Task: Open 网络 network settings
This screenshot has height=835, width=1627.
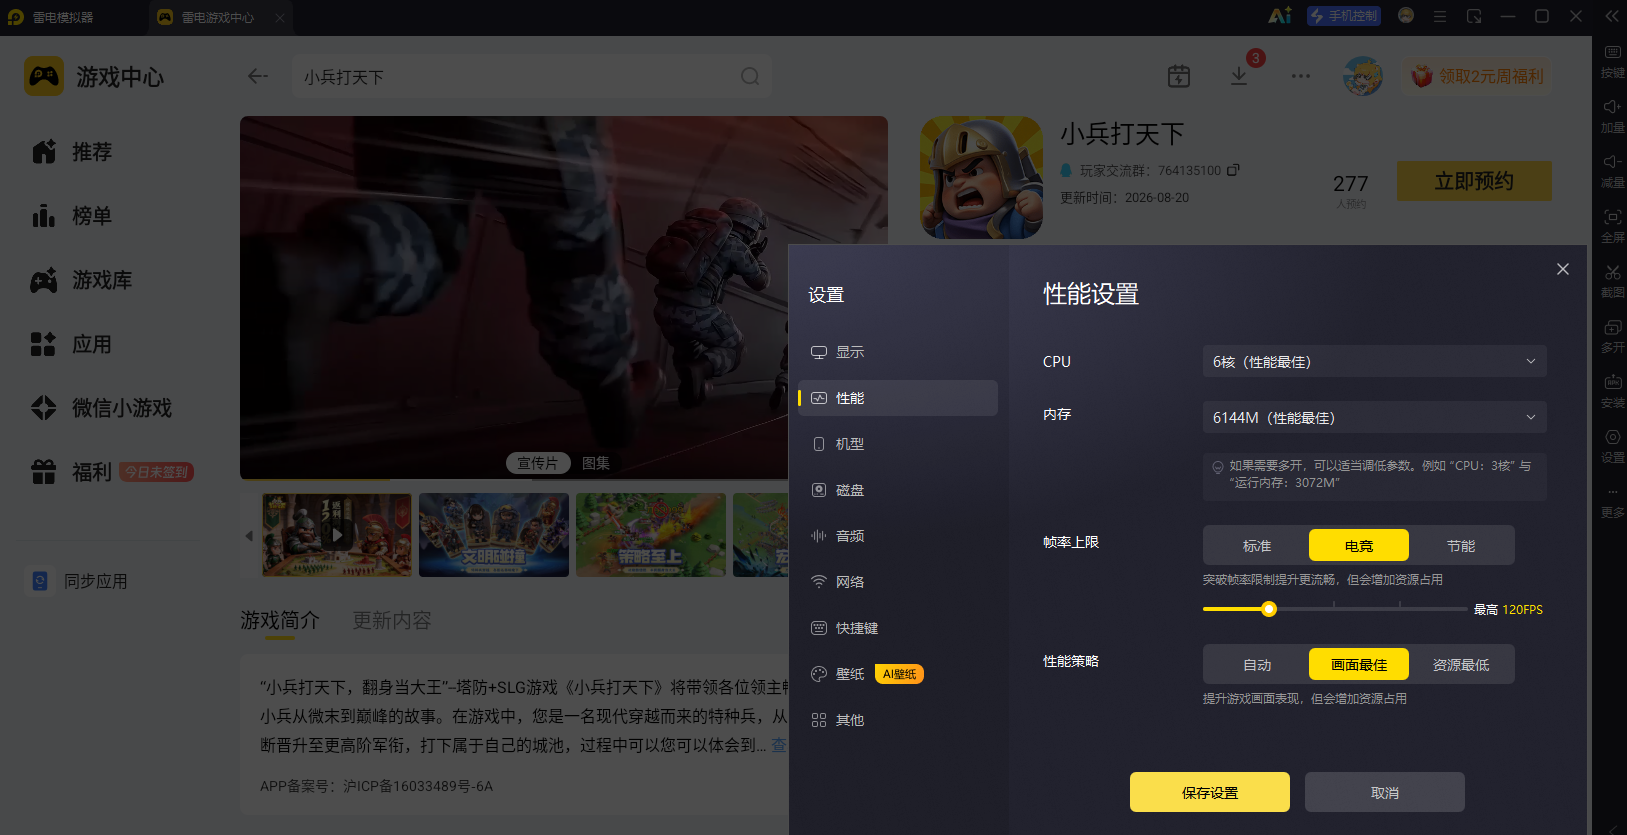Action: coord(898,582)
